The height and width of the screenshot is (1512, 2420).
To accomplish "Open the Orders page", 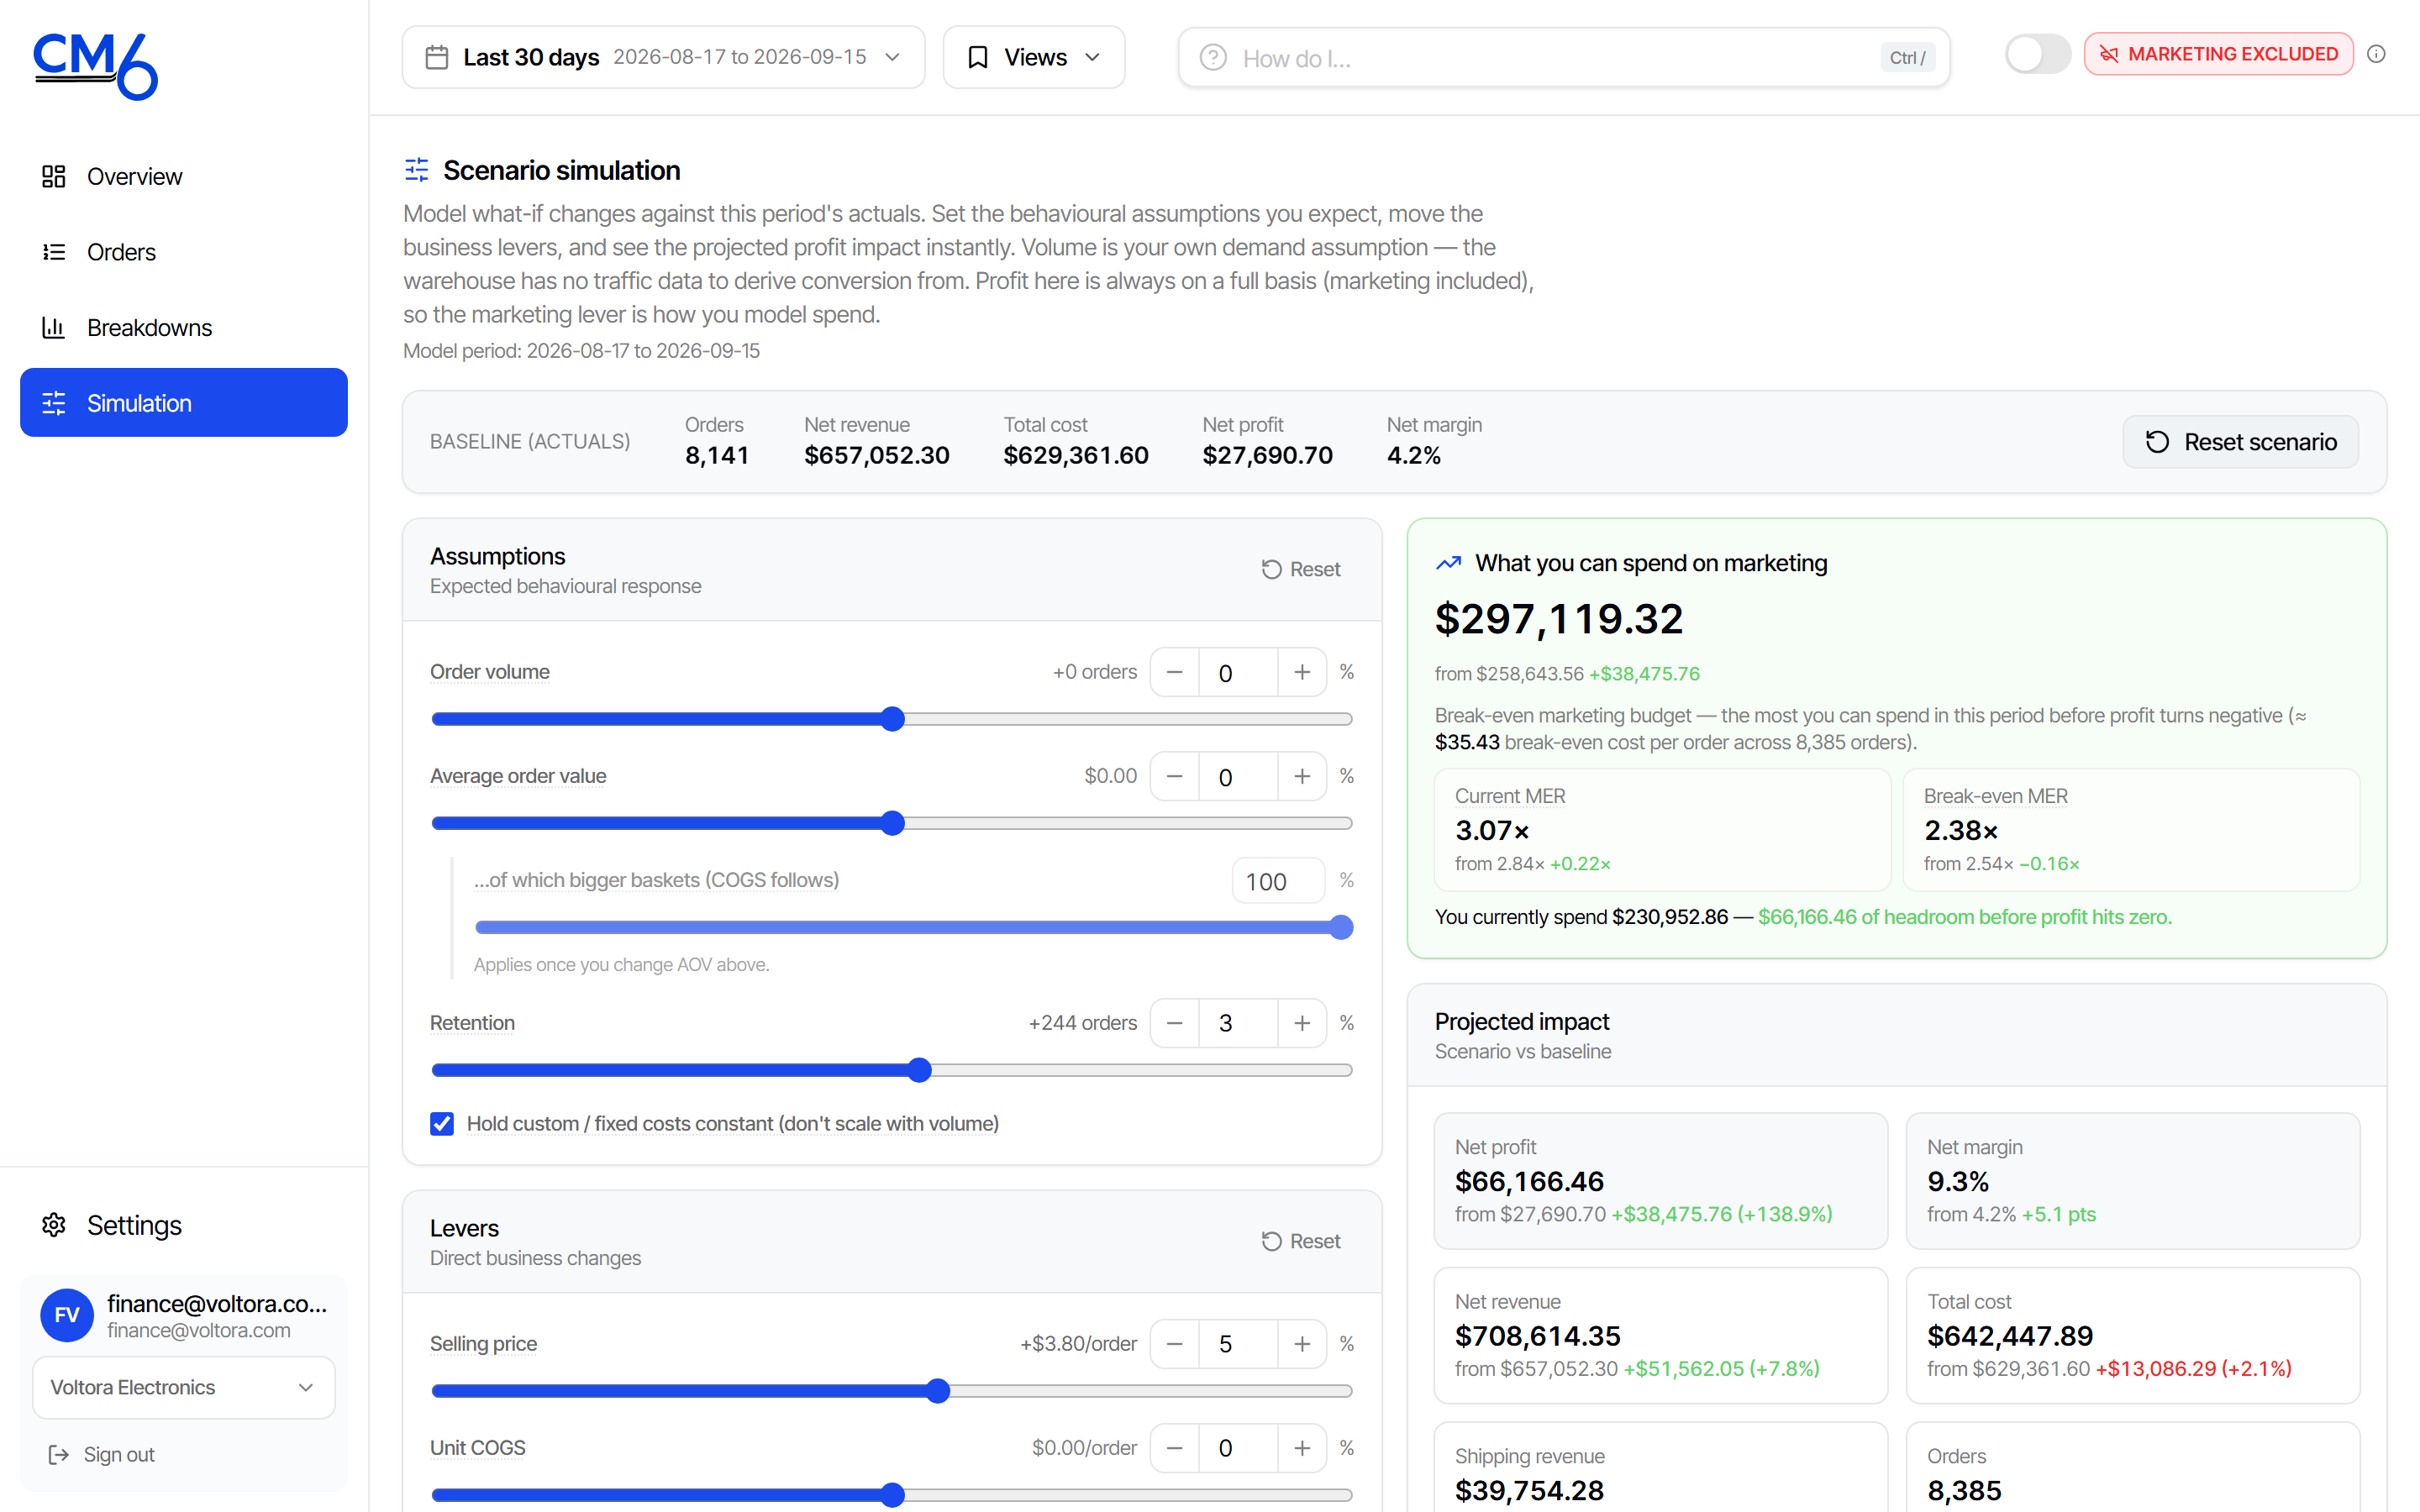I will tap(184, 252).
